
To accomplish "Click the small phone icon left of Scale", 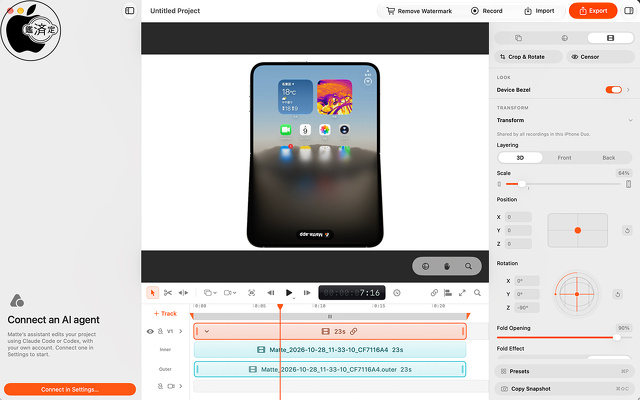I will coord(499,184).
